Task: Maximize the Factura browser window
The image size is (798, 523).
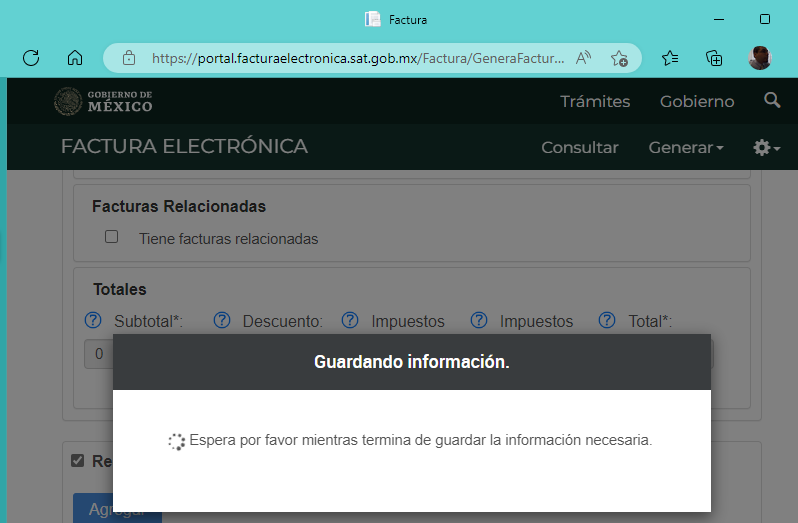Action: (764, 19)
